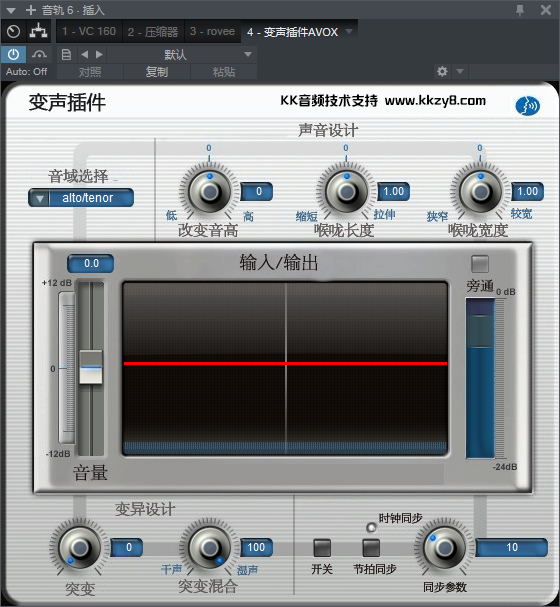Toggle the 节拍同步 tempo sync button
Viewport: 560px width, 607px height.
click(x=371, y=548)
